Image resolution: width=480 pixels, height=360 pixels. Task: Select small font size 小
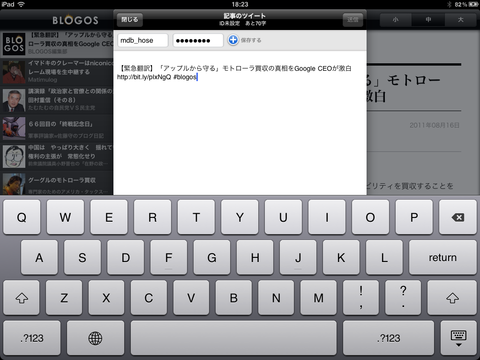(395, 20)
